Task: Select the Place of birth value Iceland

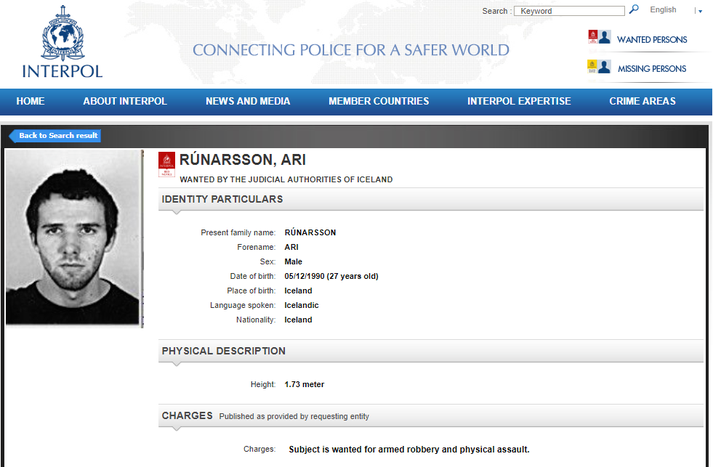Action: tap(298, 291)
